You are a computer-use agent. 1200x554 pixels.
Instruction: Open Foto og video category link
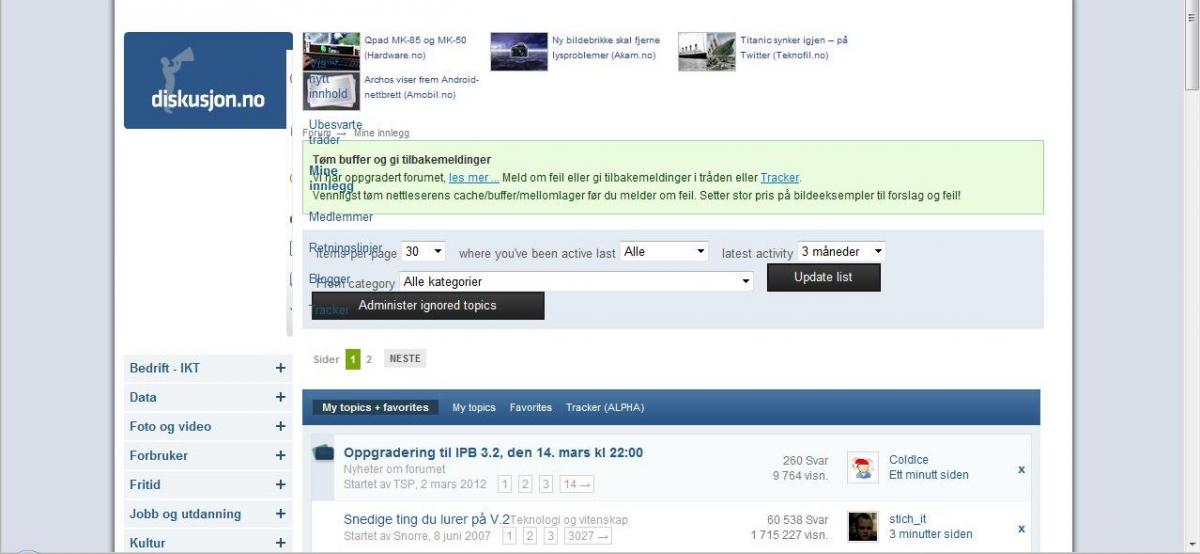[x=170, y=426]
